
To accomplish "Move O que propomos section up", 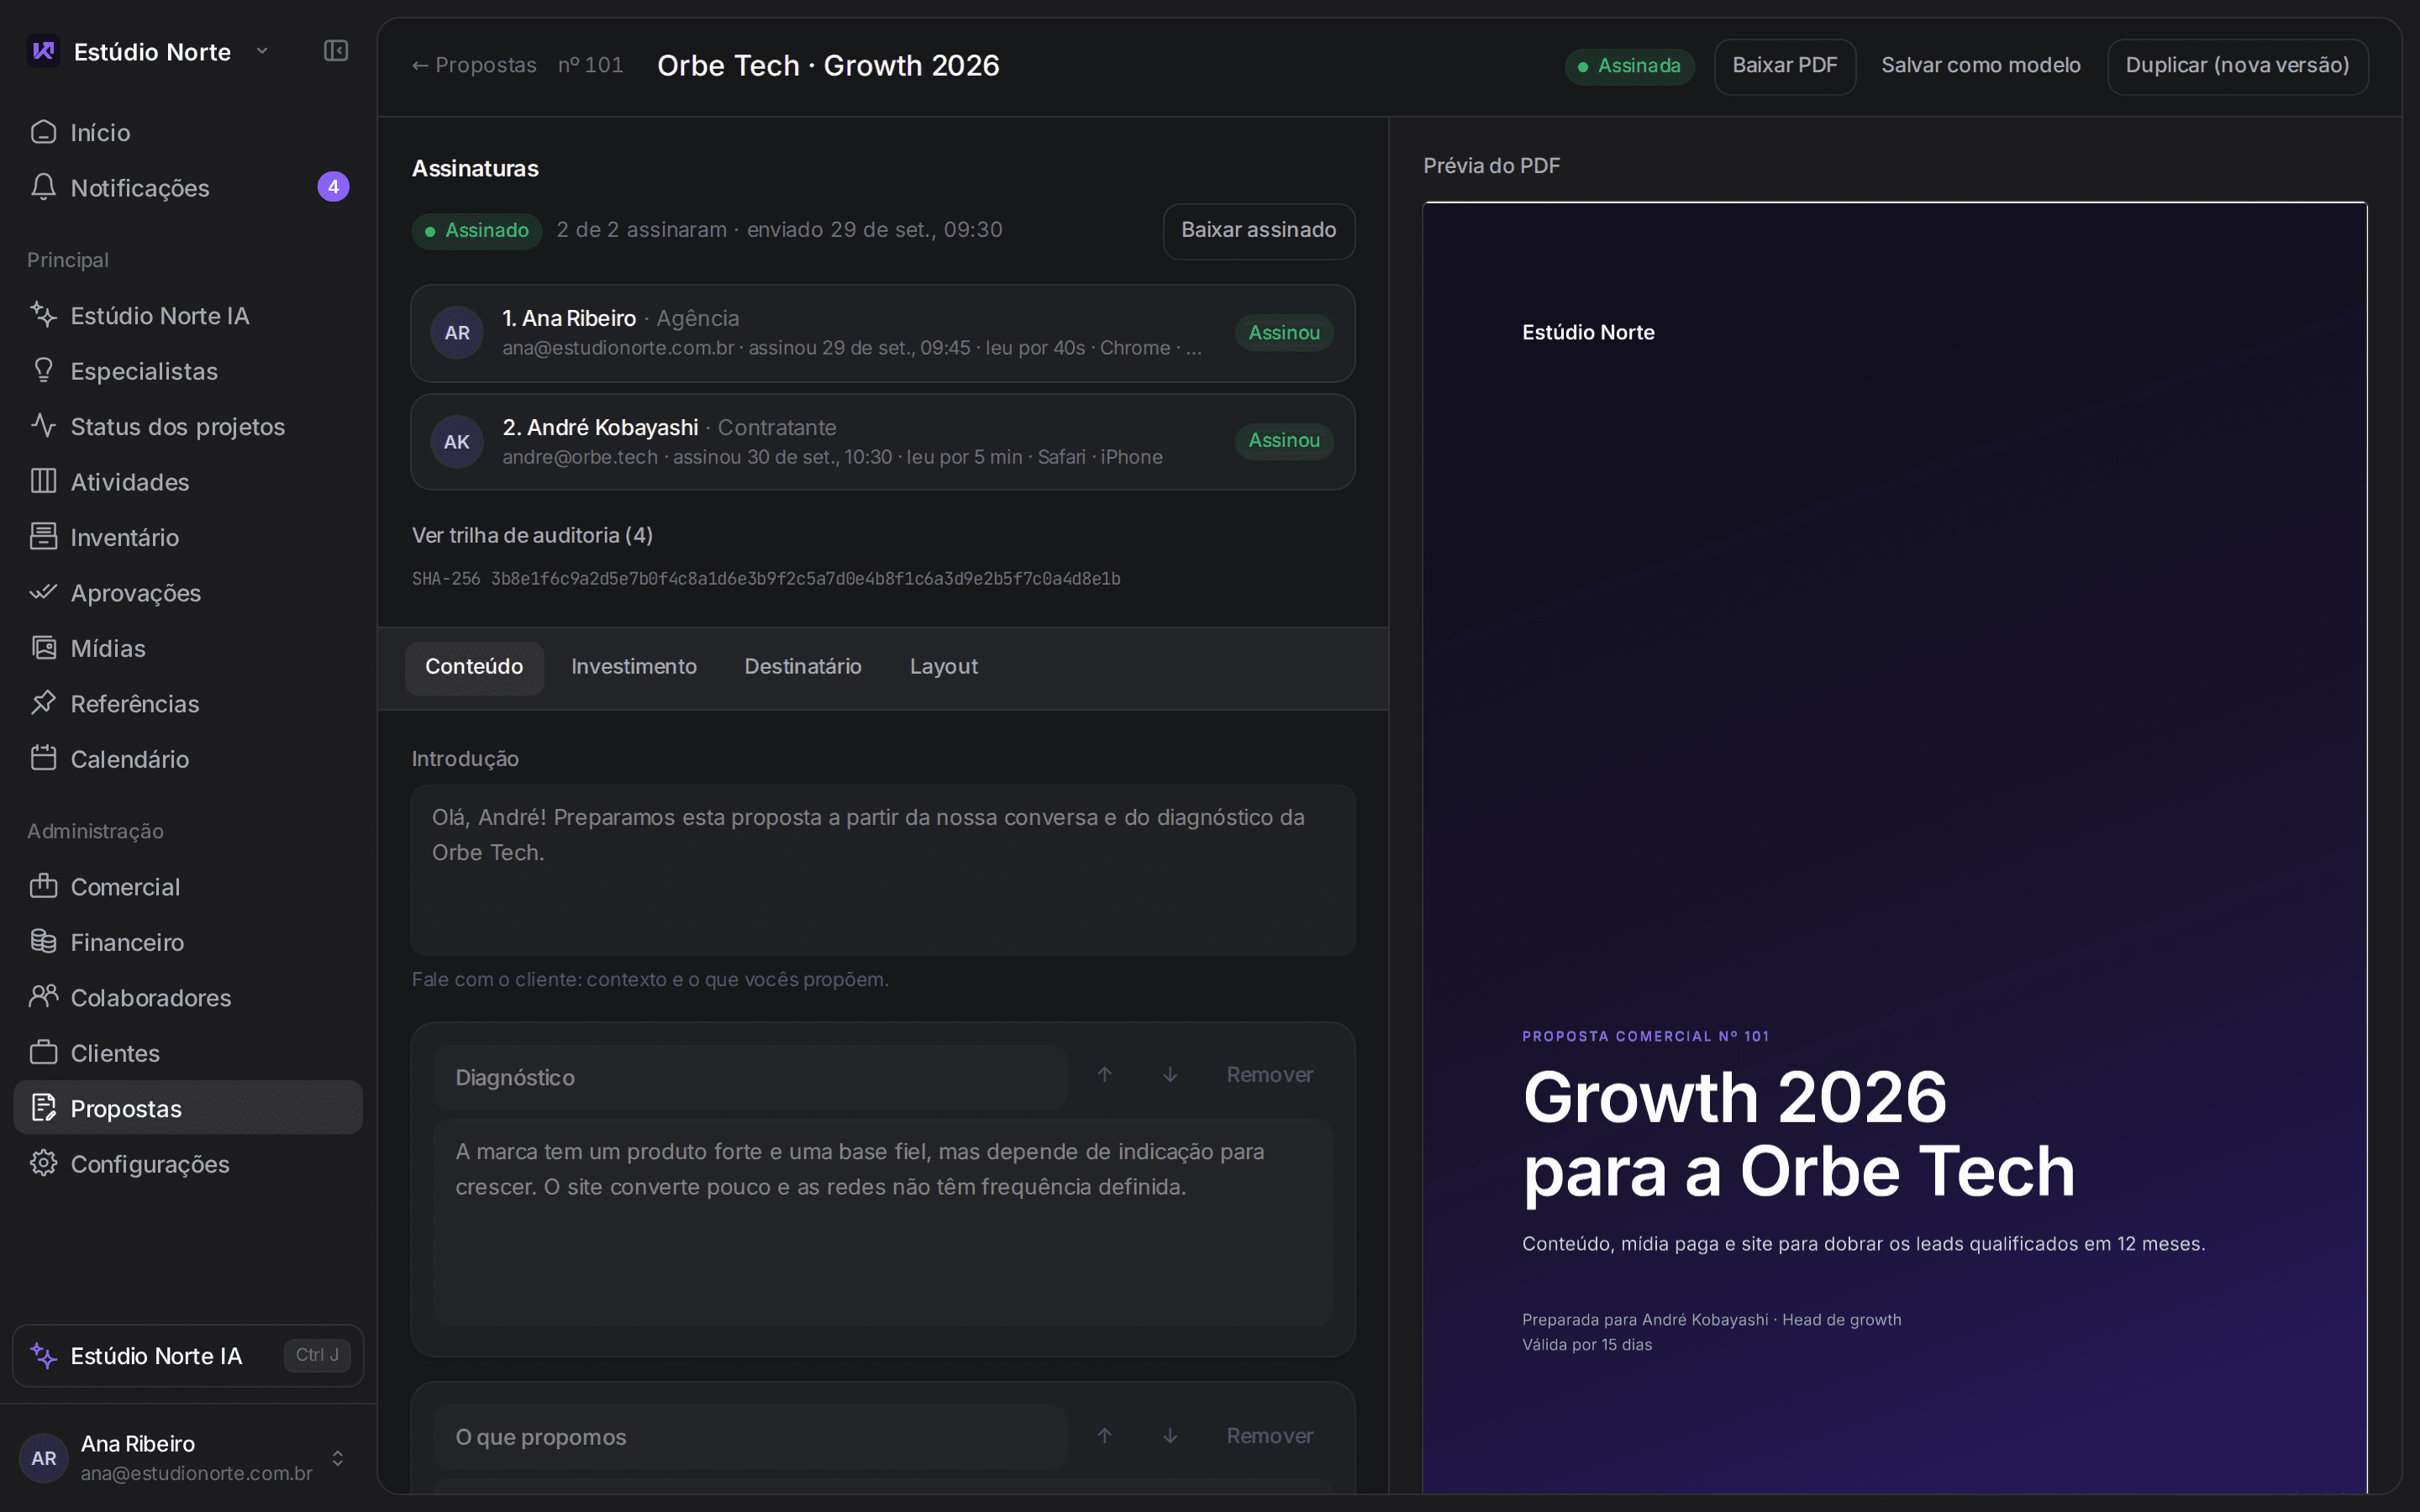I will tap(1105, 1436).
